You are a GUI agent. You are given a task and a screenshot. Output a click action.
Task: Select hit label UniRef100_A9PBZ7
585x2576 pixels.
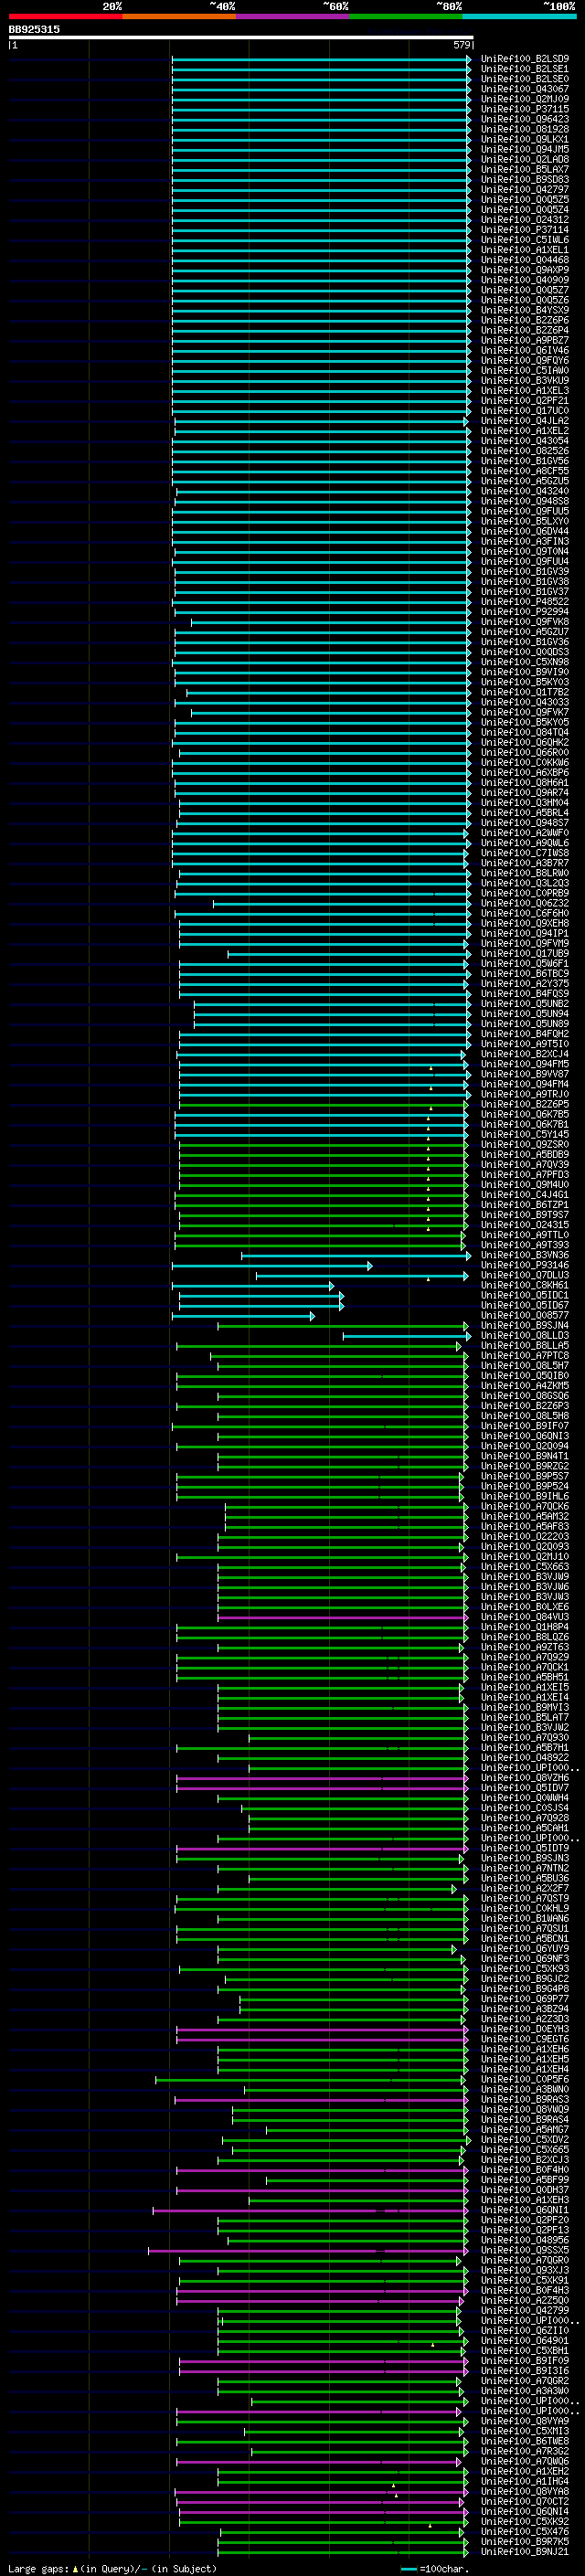pos(525,340)
